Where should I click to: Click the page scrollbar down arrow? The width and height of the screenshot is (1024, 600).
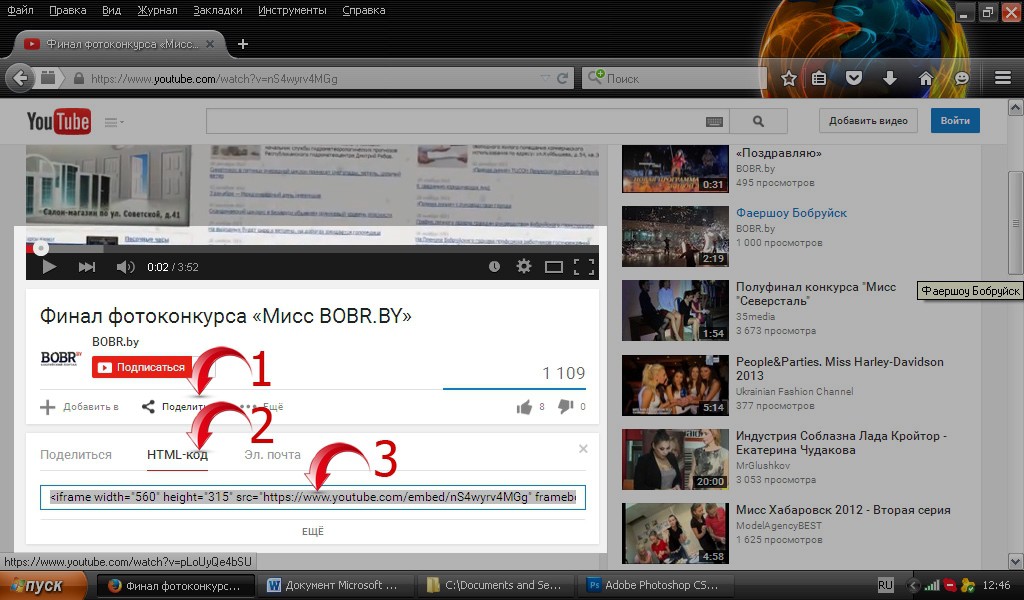point(1016,561)
